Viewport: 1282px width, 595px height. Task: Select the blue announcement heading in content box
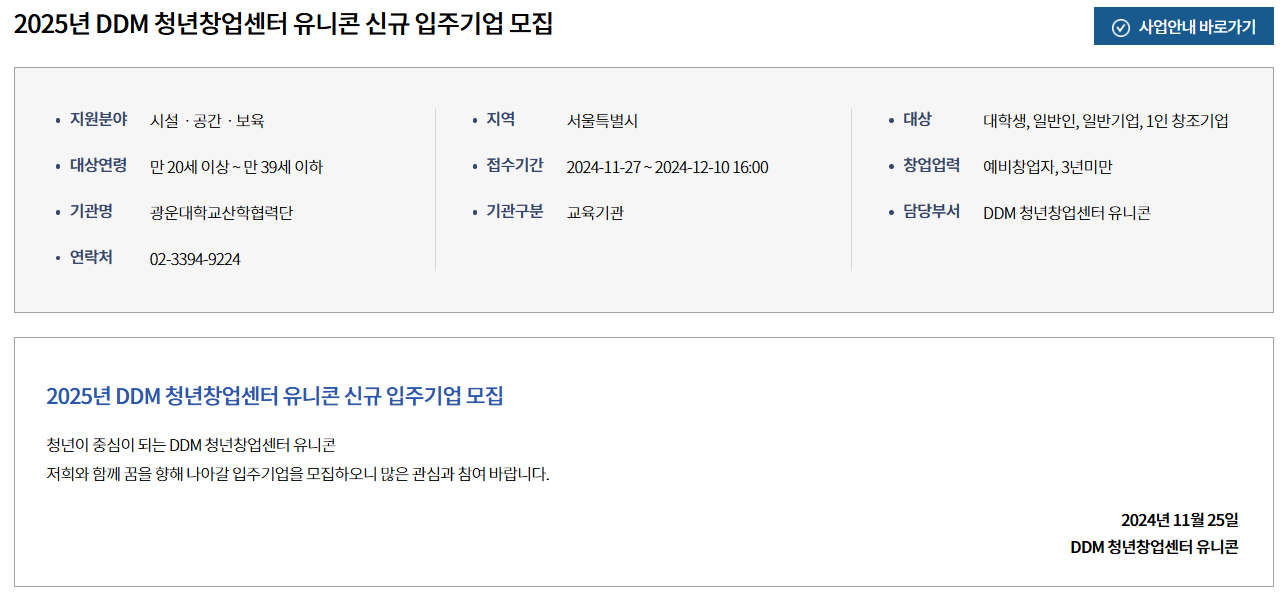tap(275, 396)
